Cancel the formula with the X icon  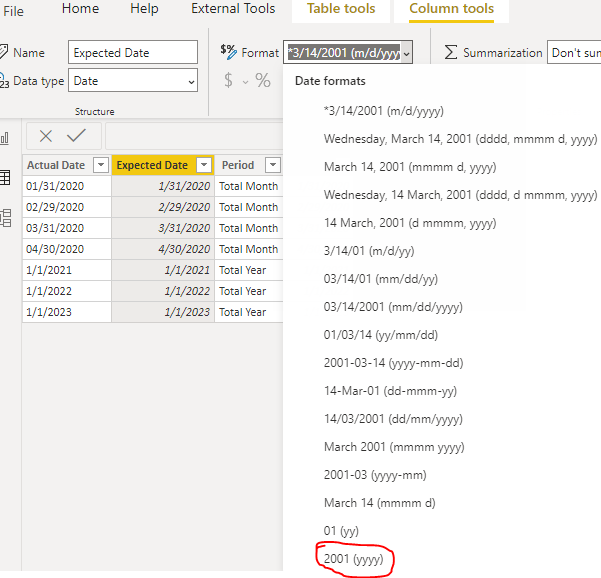coord(46,136)
